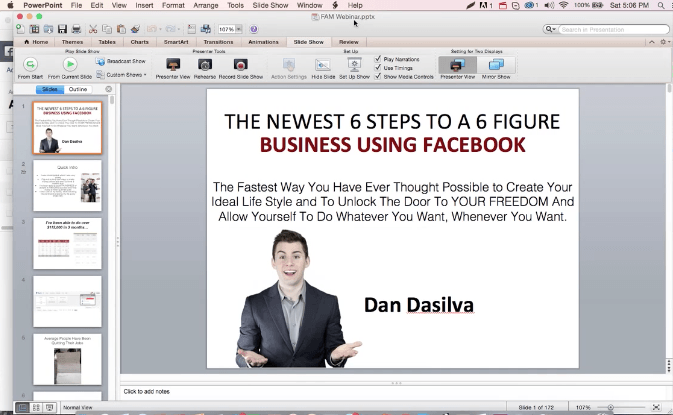Open Redo history dropdown arrow

[x=179, y=29]
